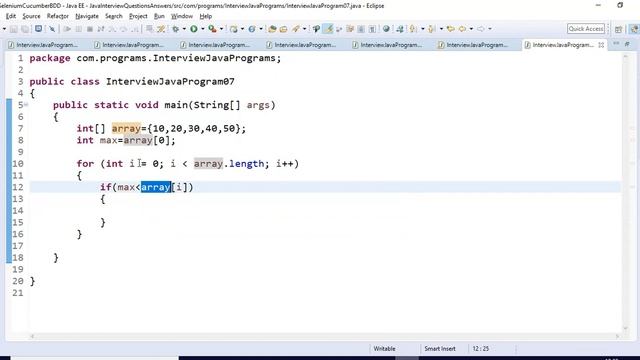Toggle Block Selection Mode
This screenshot has width=640, height=360.
pyautogui.click(x=361, y=29)
